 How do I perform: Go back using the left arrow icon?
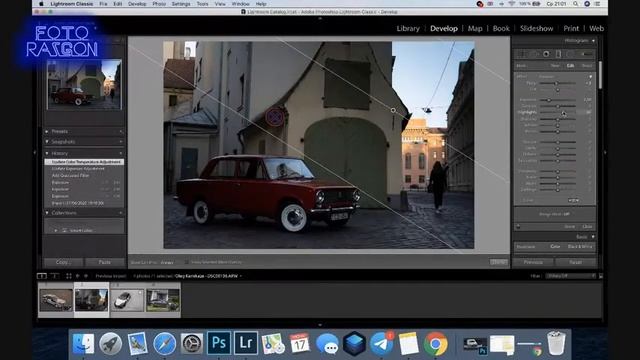pos(78,276)
